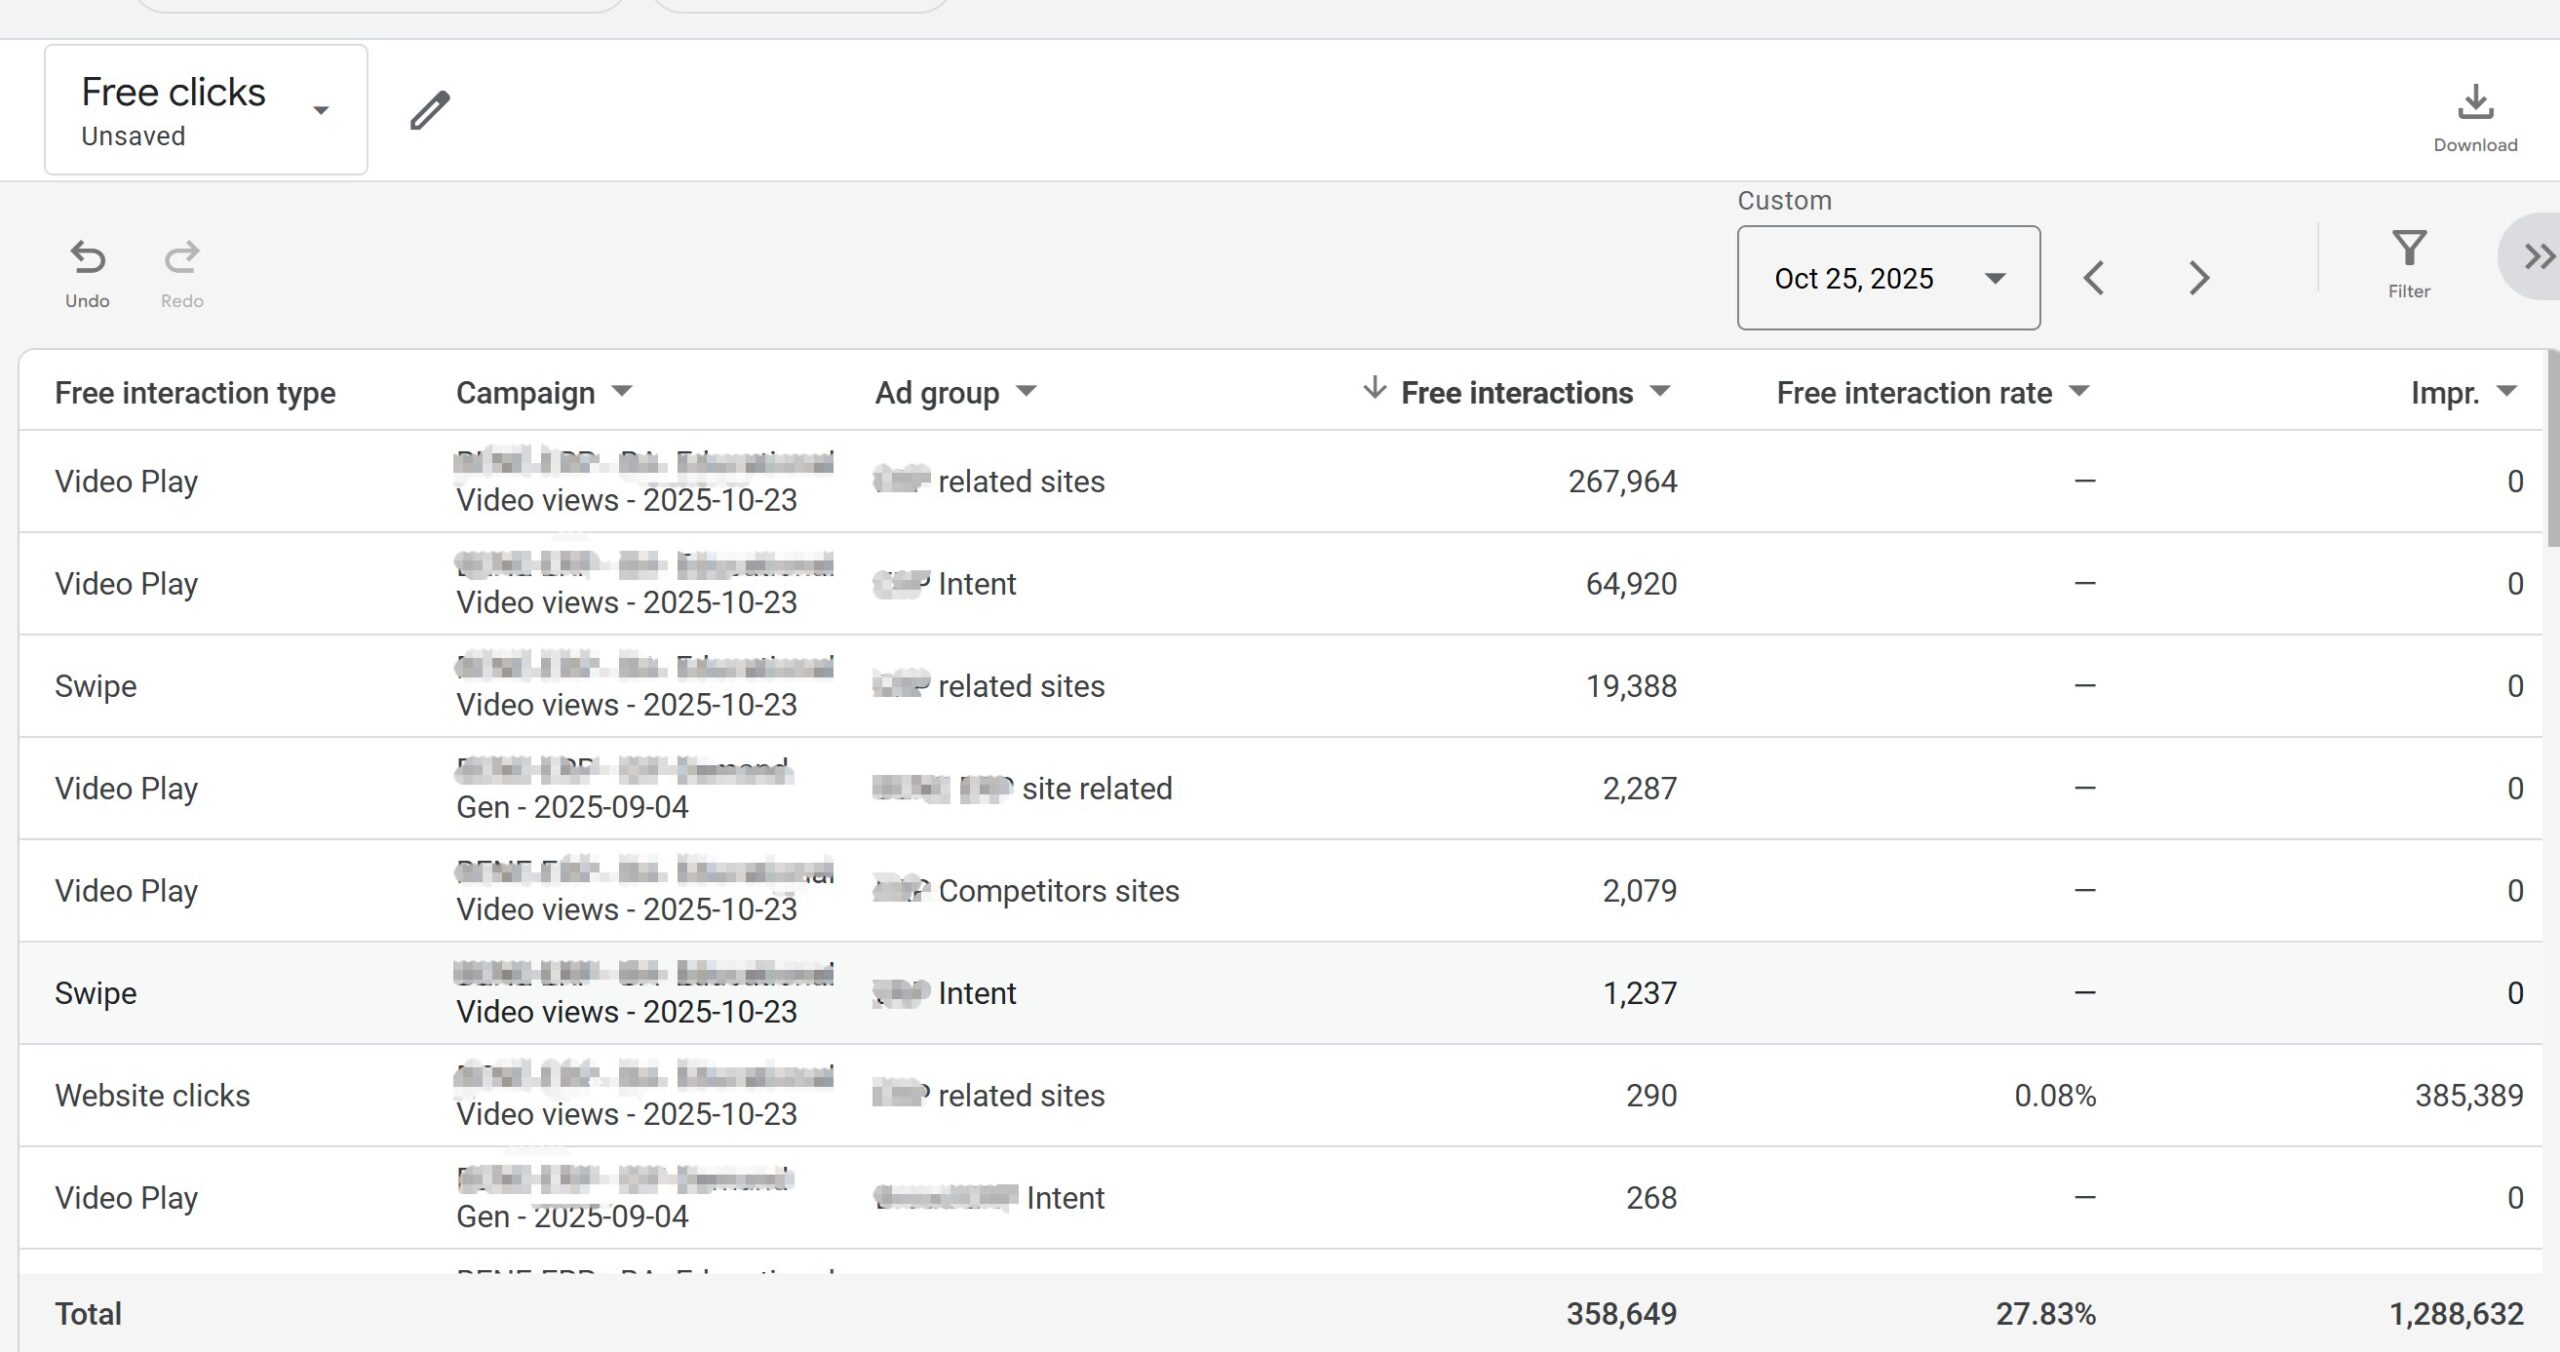This screenshot has width=2560, height=1352.
Task: Click the Download icon
Action: tap(2475, 102)
